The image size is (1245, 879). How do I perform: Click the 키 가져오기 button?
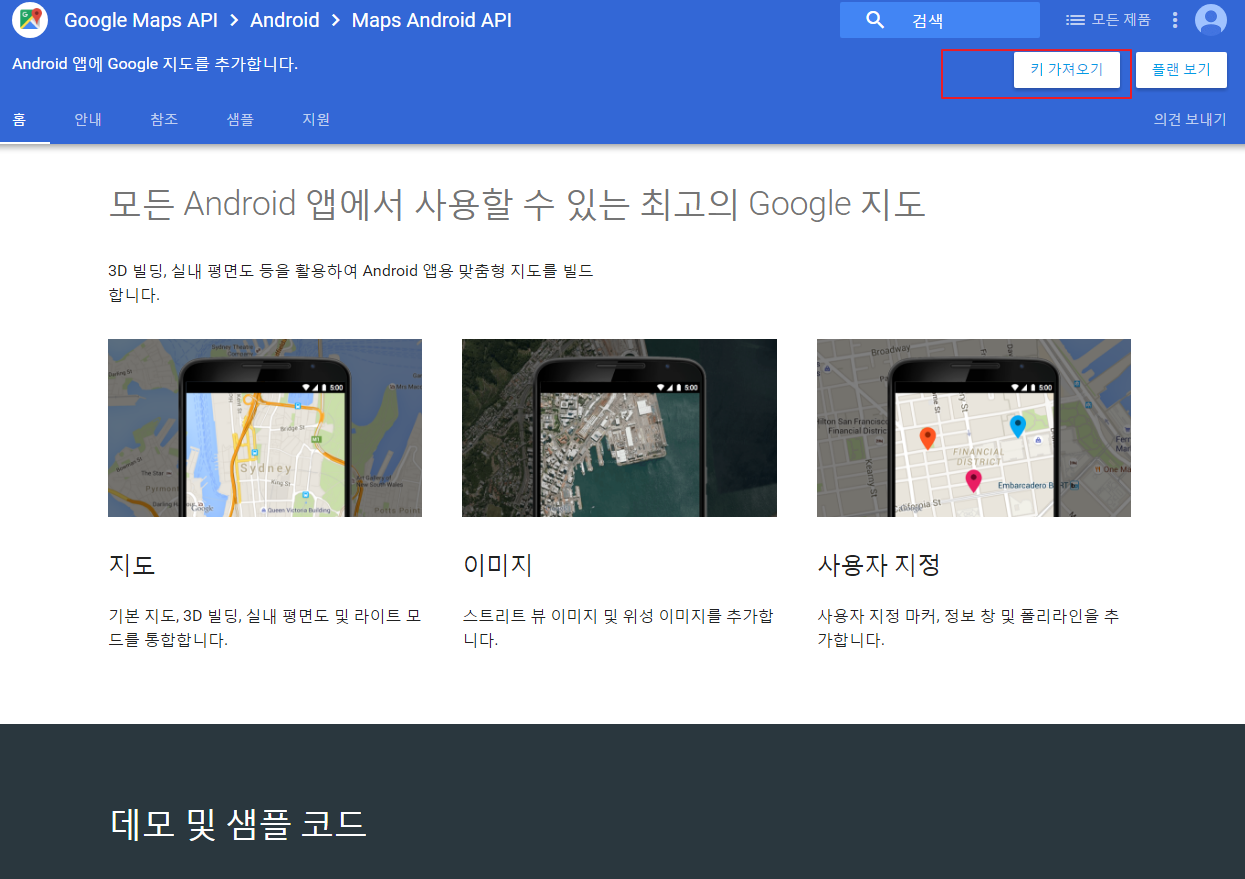pos(1066,70)
